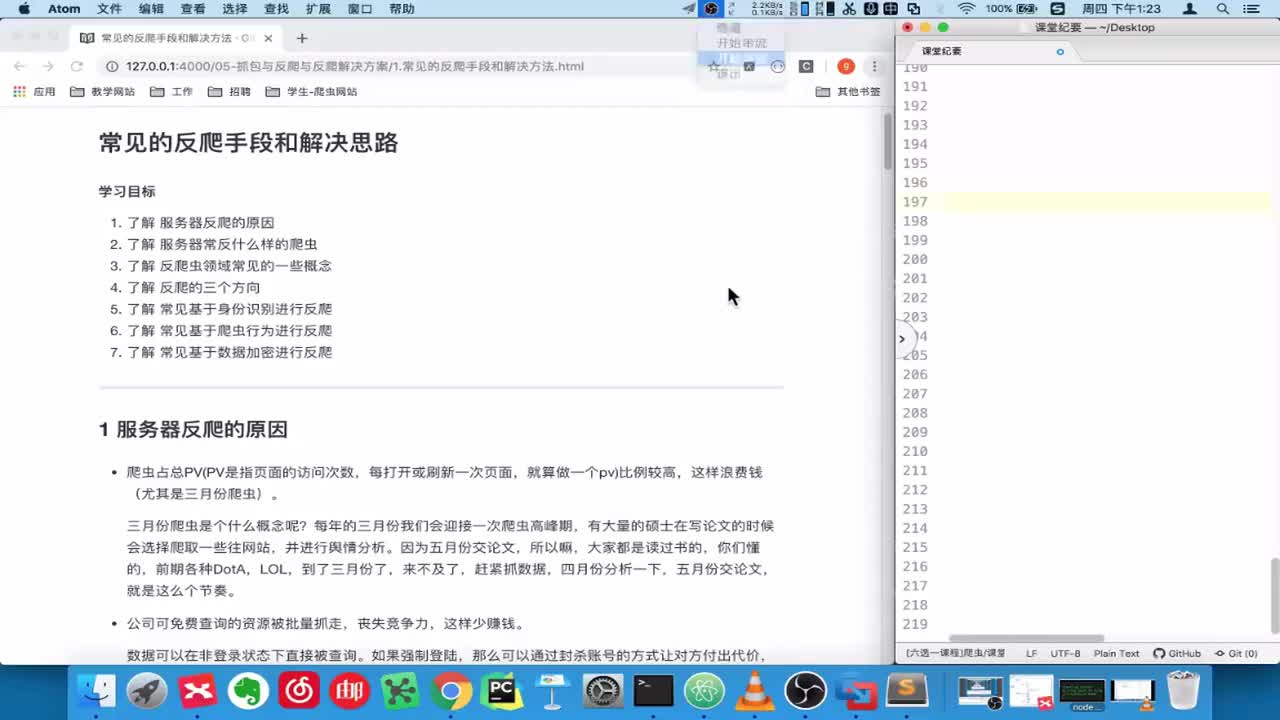Expand Atom's tree view dock chevron

click(x=901, y=339)
